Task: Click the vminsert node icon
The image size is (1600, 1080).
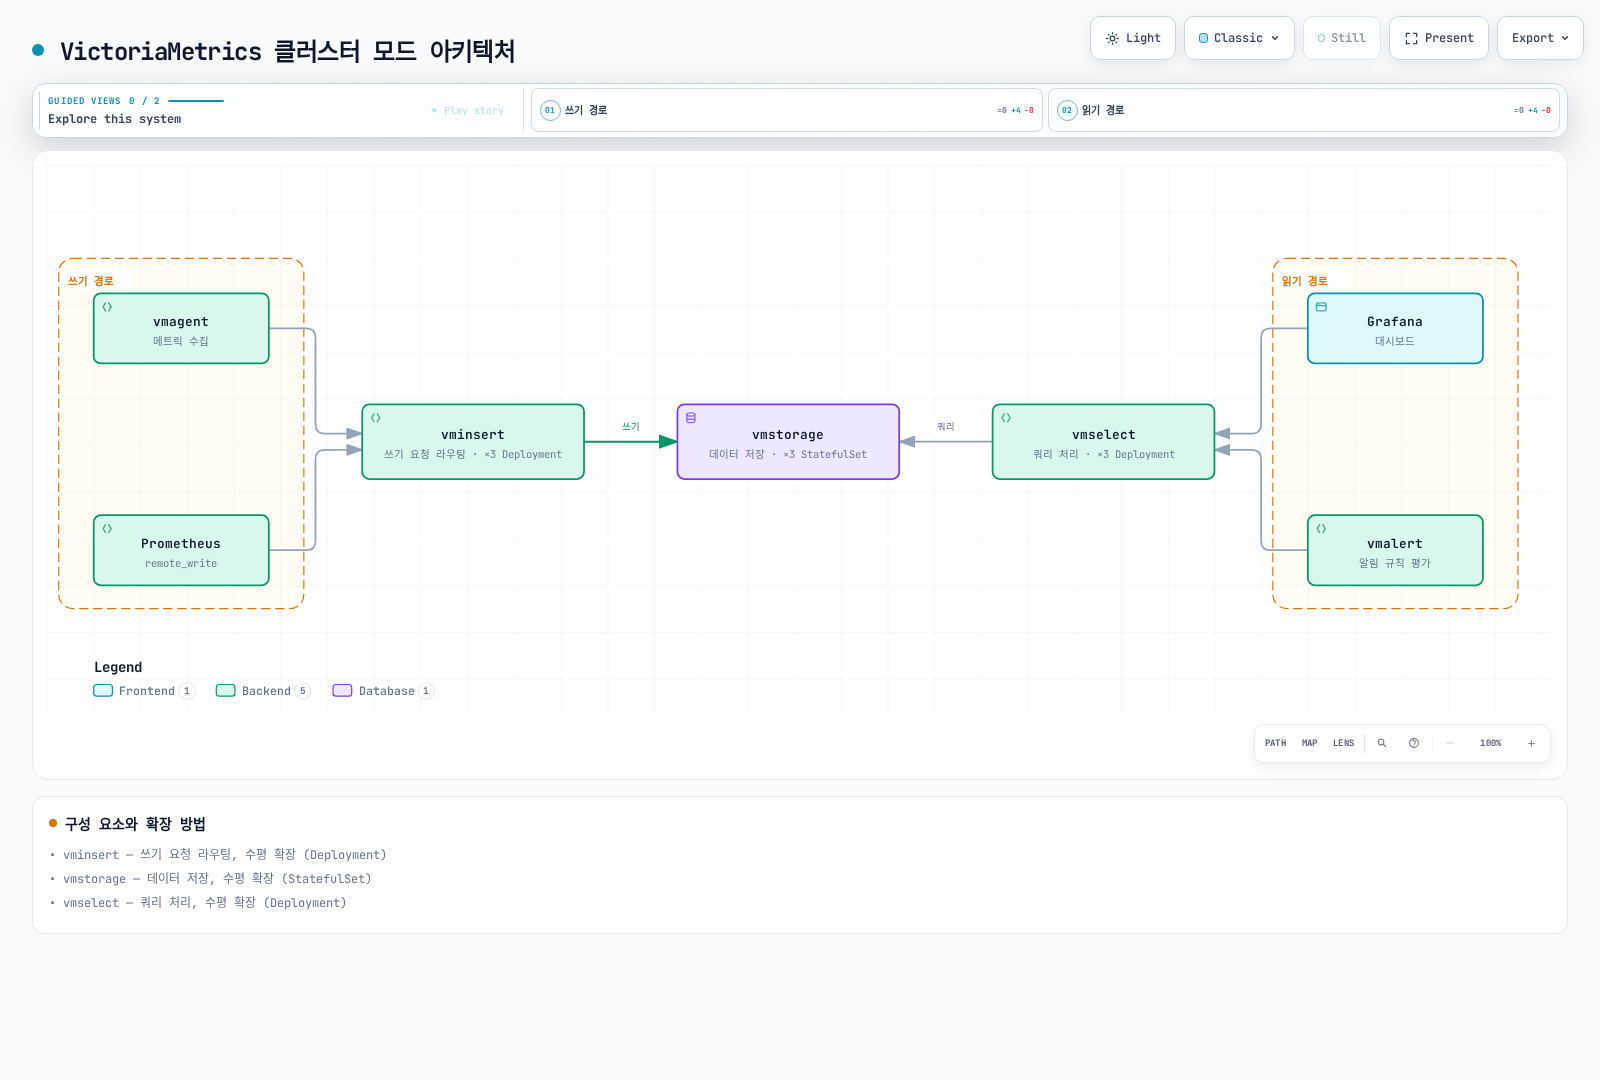Action: [x=376, y=418]
